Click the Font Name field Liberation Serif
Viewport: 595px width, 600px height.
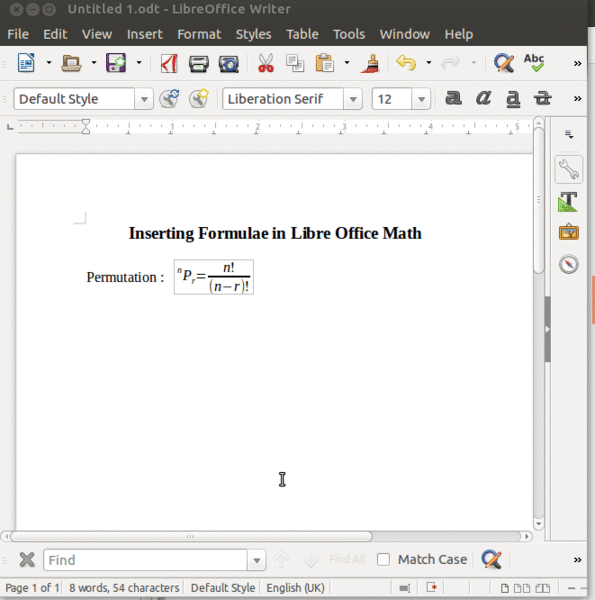point(283,99)
